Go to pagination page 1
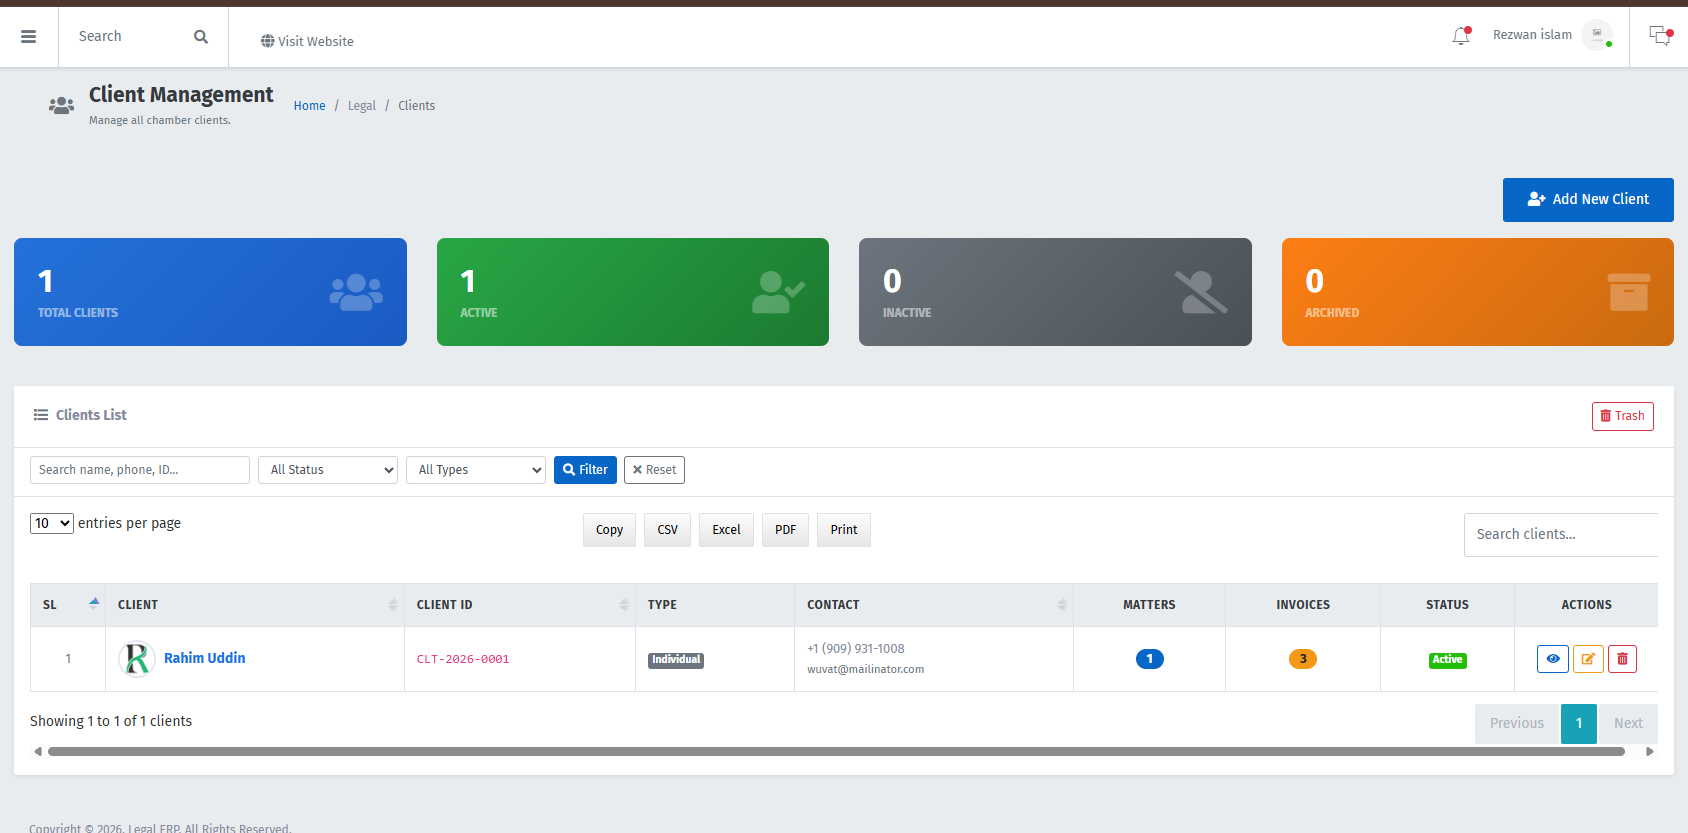The height and width of the screenshot is (833, 1688). (x=1579, y=724)
